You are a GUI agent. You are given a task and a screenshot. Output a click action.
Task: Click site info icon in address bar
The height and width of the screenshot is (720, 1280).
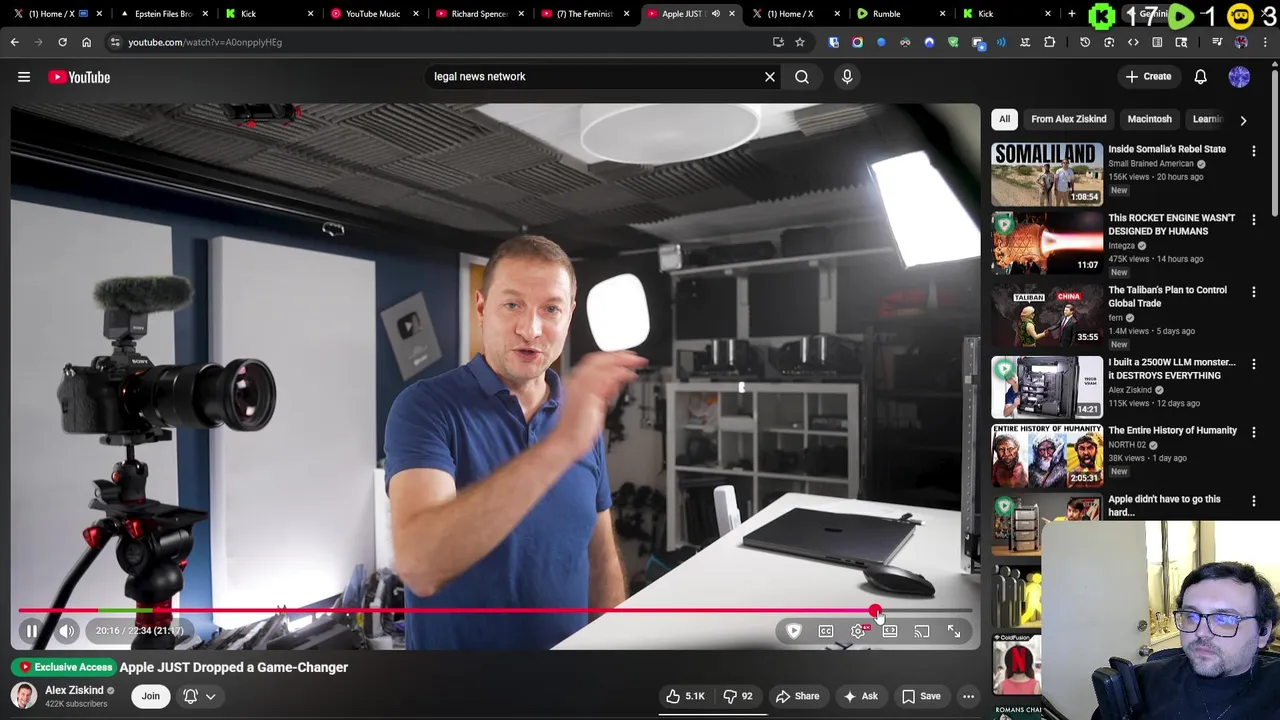115,42
